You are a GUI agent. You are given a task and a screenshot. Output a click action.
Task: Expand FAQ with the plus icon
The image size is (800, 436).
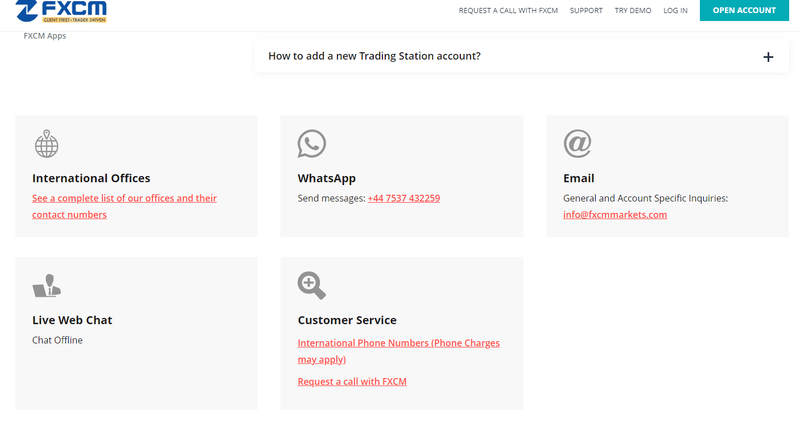768,57
